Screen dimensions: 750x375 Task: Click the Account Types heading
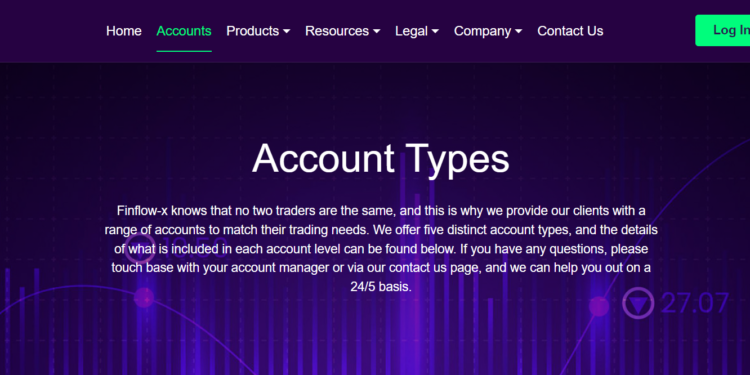(x=381, y=159)
